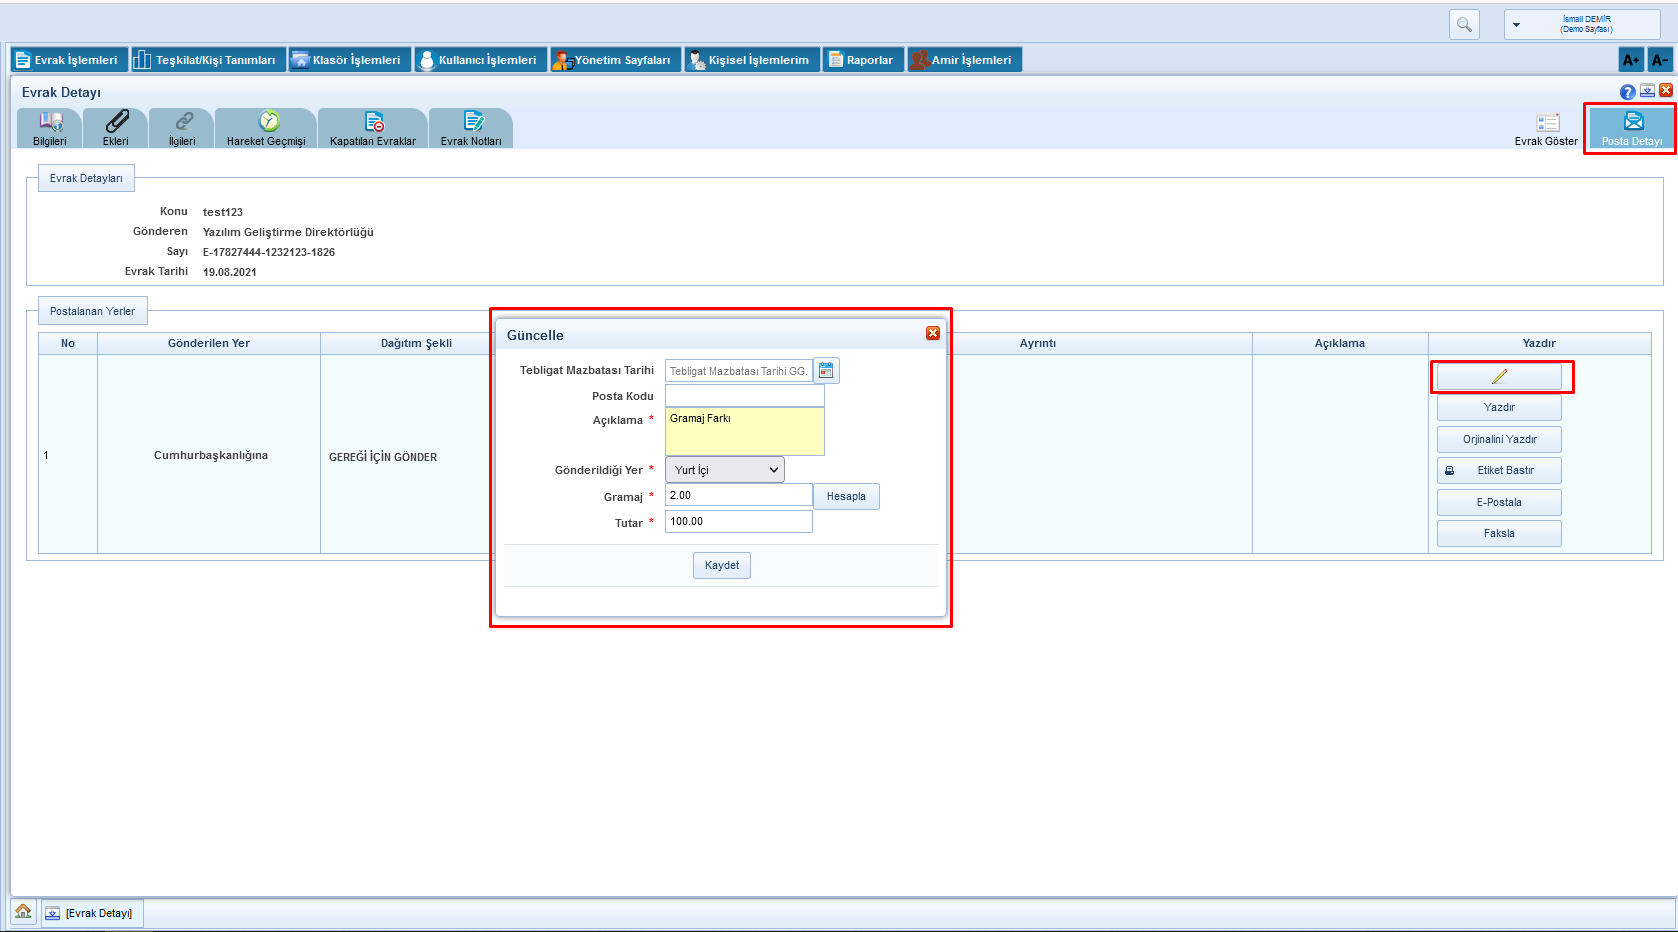
Task: Decrease font size with A- icon
Action: coord(1659,60)
